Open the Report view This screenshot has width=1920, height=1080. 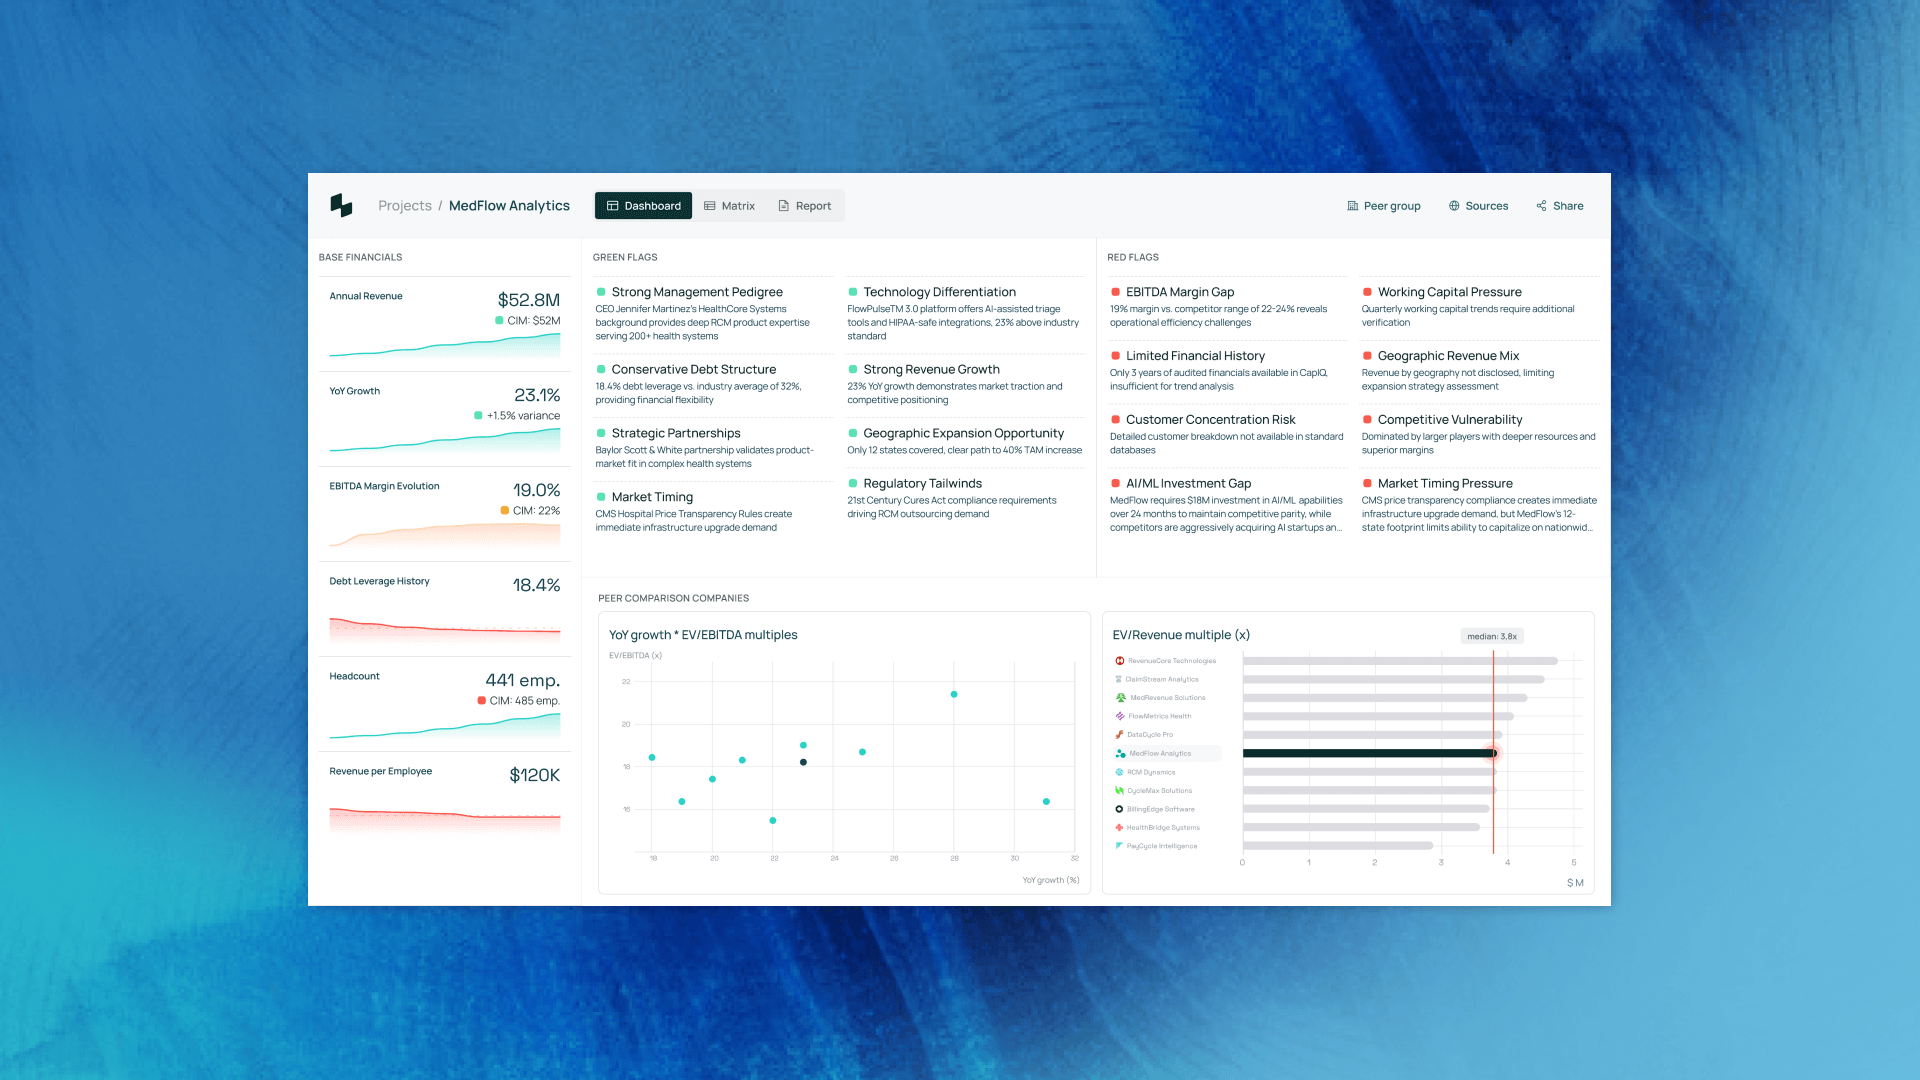[804, 205]
